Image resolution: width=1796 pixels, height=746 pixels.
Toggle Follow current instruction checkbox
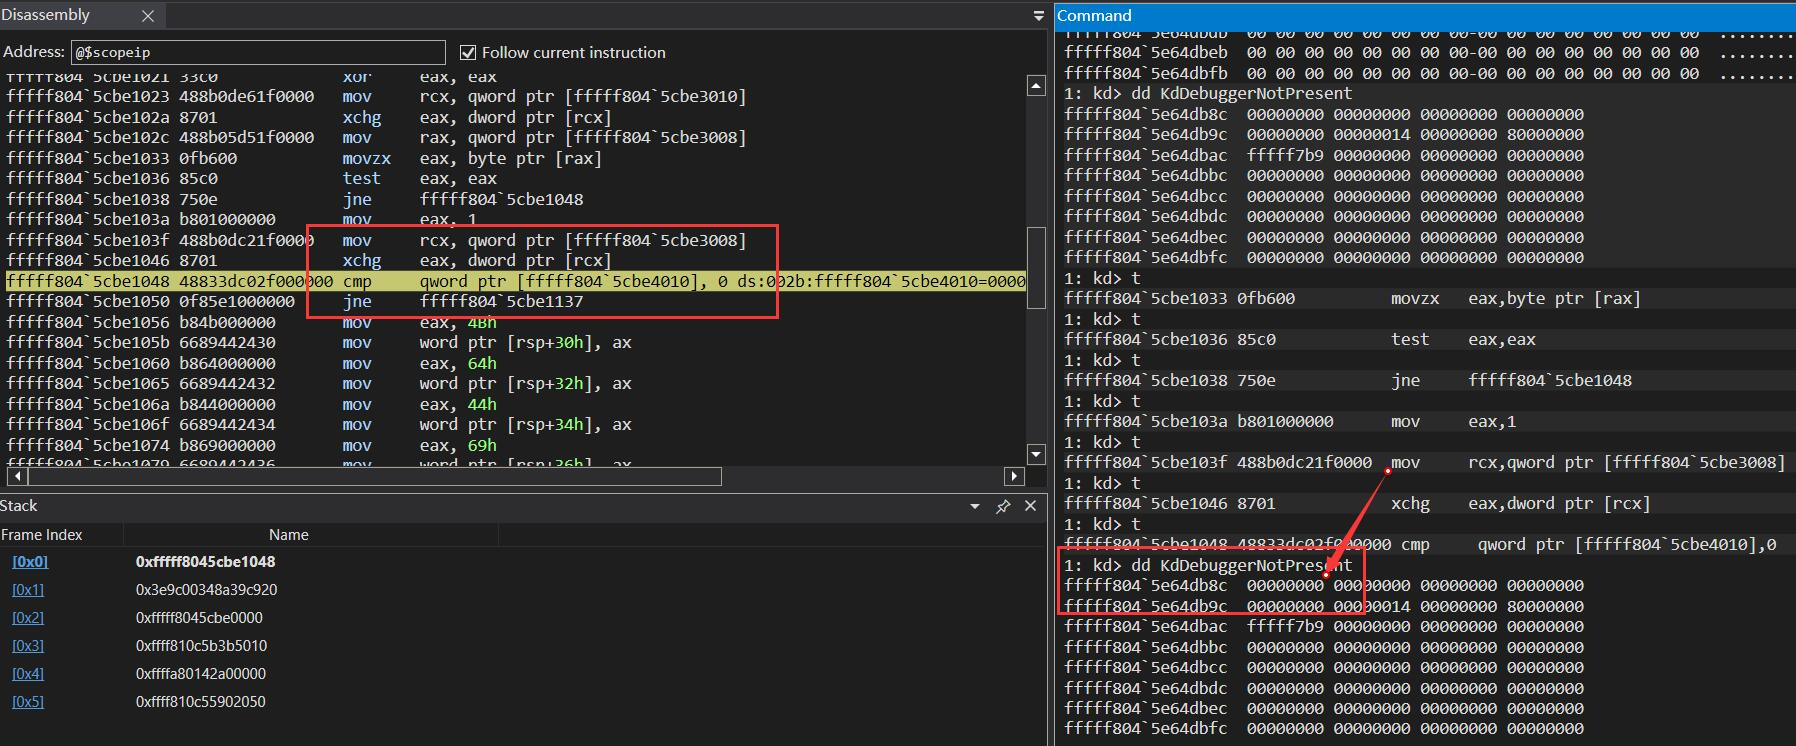(x=467, y=52)
